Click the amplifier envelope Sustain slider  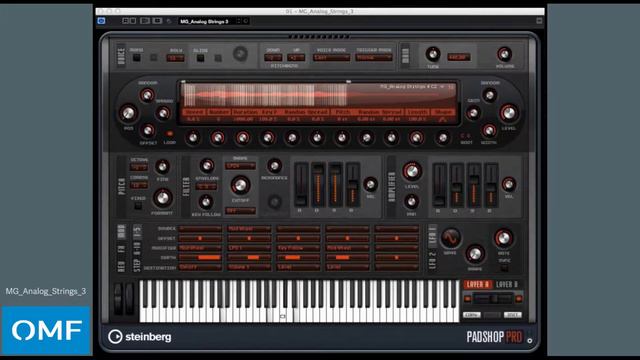474,184
